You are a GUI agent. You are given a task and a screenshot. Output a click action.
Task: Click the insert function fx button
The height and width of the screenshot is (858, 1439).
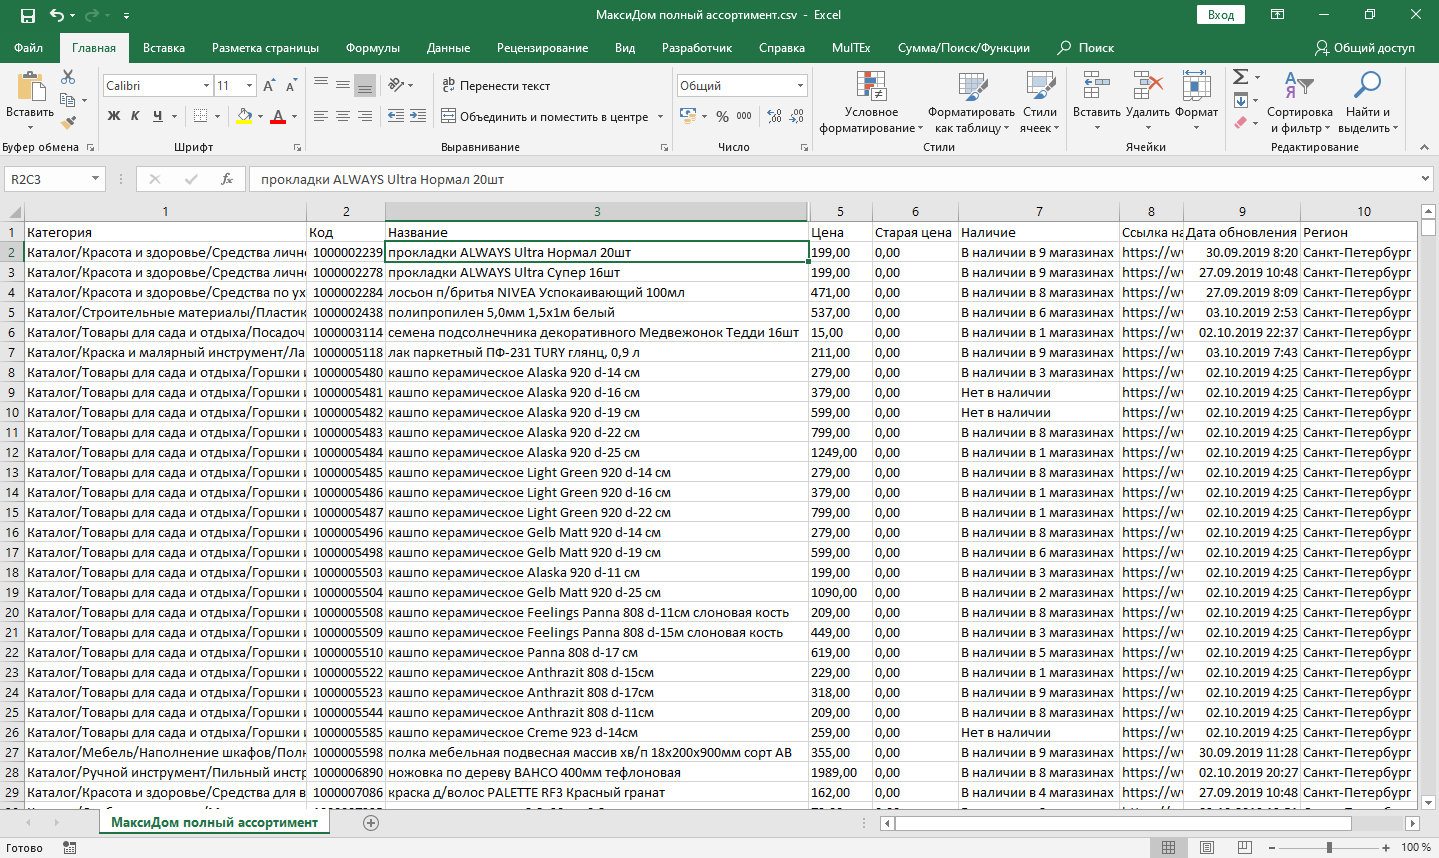pyautogui.click(x=227, y=179)
